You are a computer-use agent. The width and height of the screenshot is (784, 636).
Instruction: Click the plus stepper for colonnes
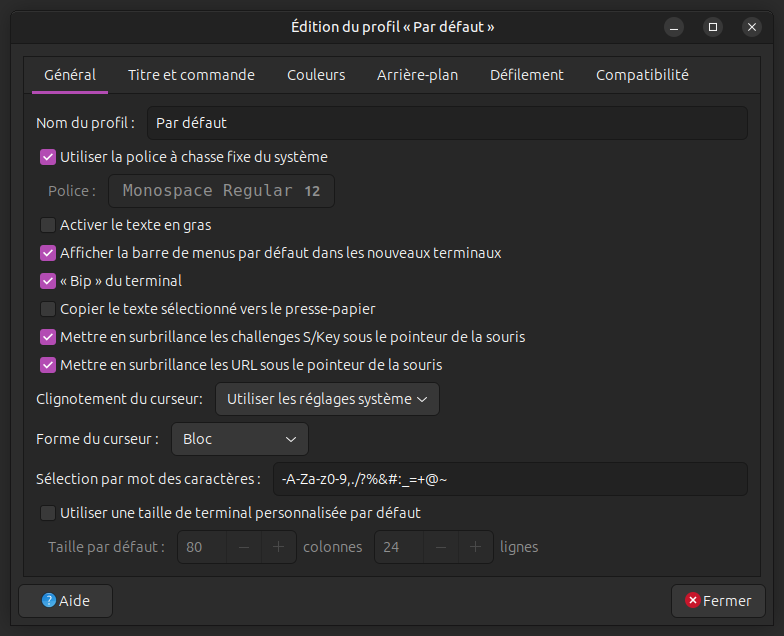pos(278,547)
